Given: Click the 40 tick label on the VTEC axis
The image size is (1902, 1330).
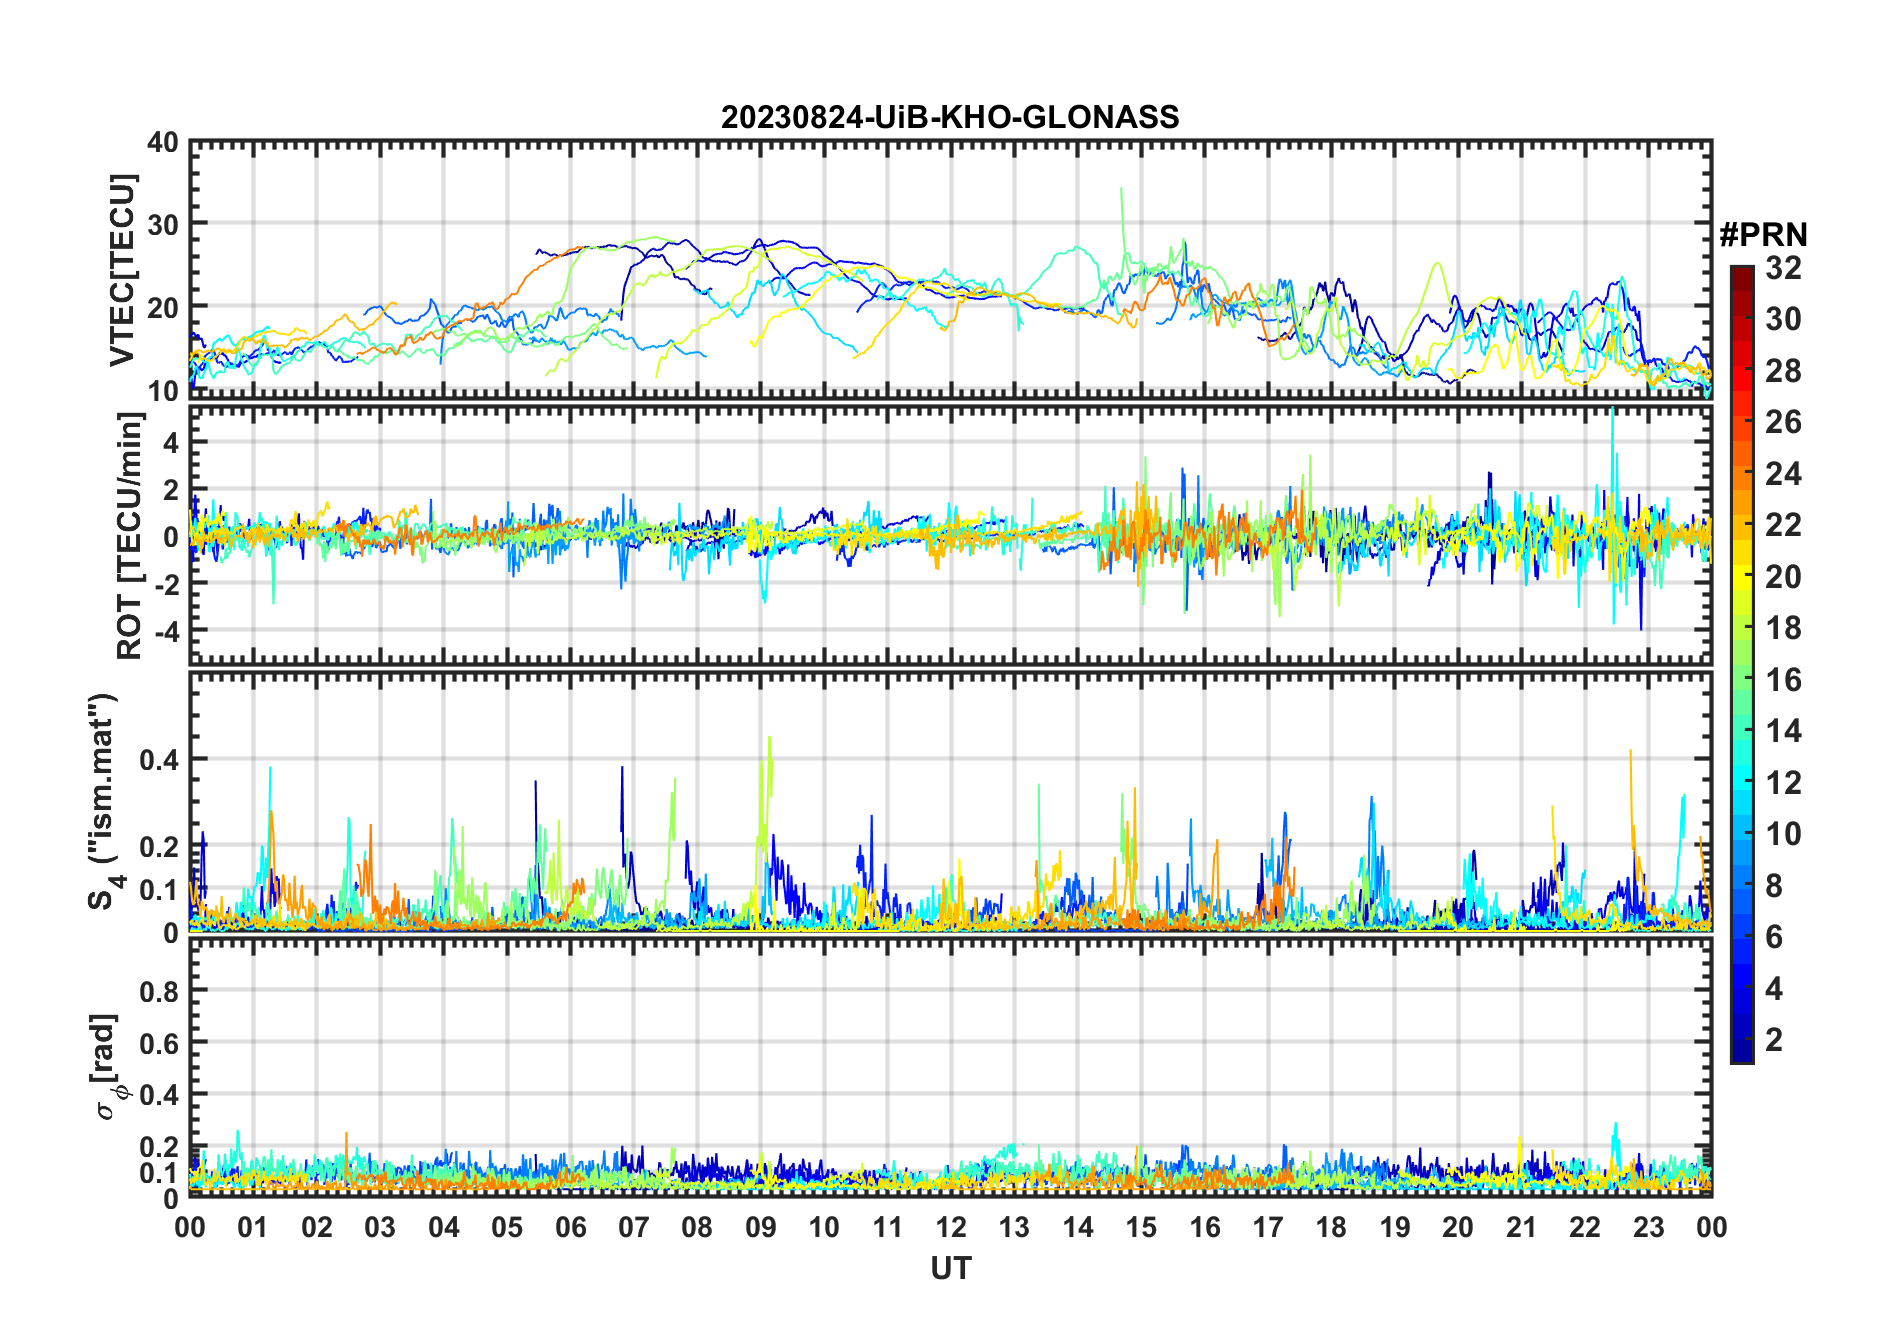Looking at the screenshot, I should click(x=162, y=143).
